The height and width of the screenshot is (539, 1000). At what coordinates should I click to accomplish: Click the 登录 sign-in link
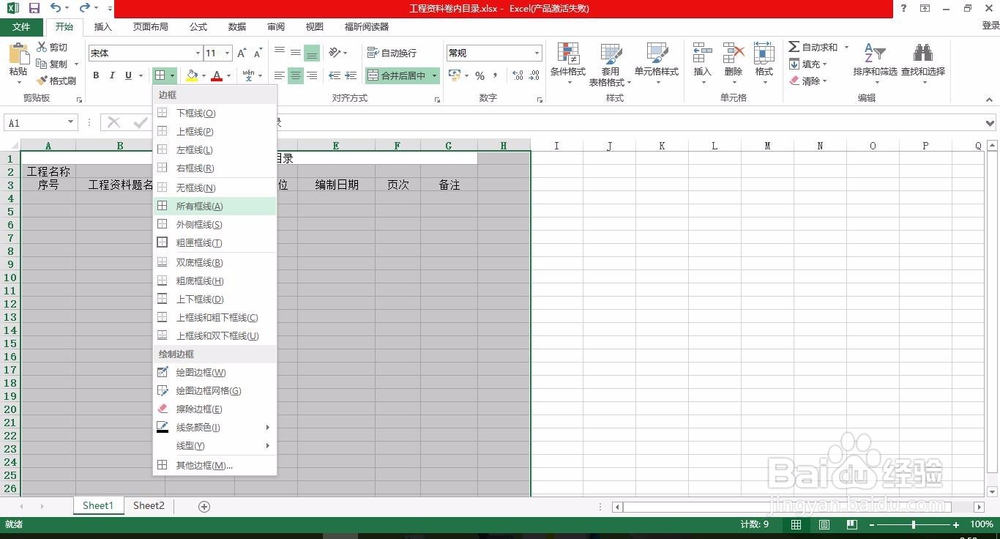(990, 26)
